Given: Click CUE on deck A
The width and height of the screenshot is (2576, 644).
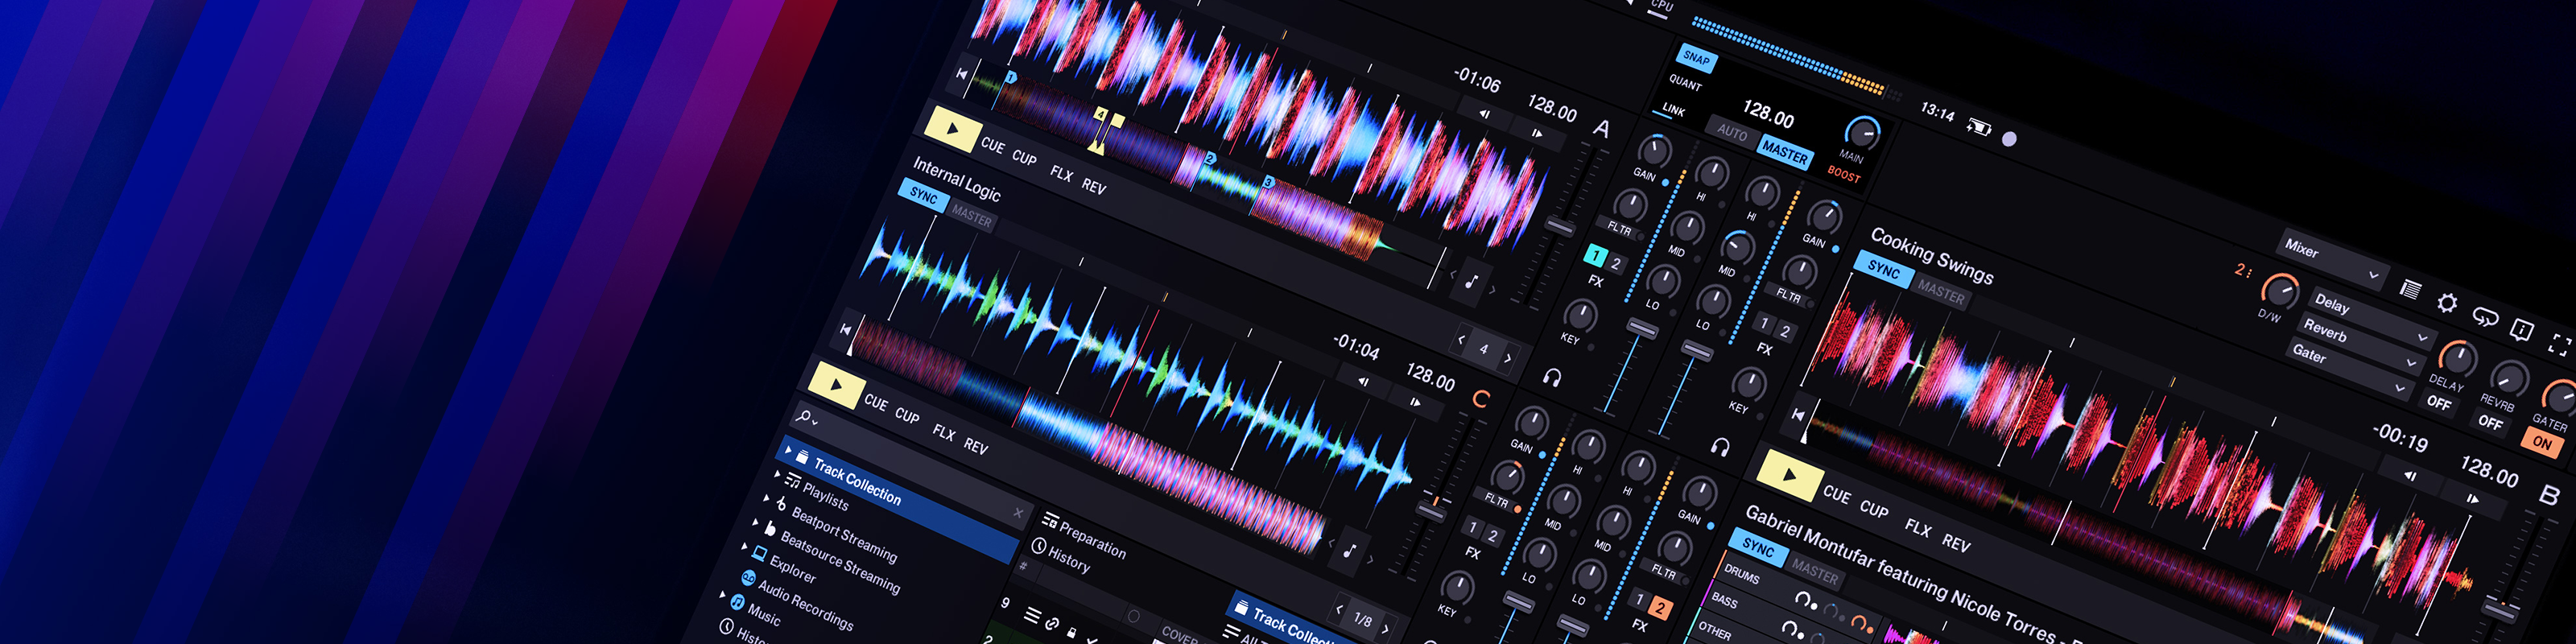Looking at the screenshot, I should [992, 145].
